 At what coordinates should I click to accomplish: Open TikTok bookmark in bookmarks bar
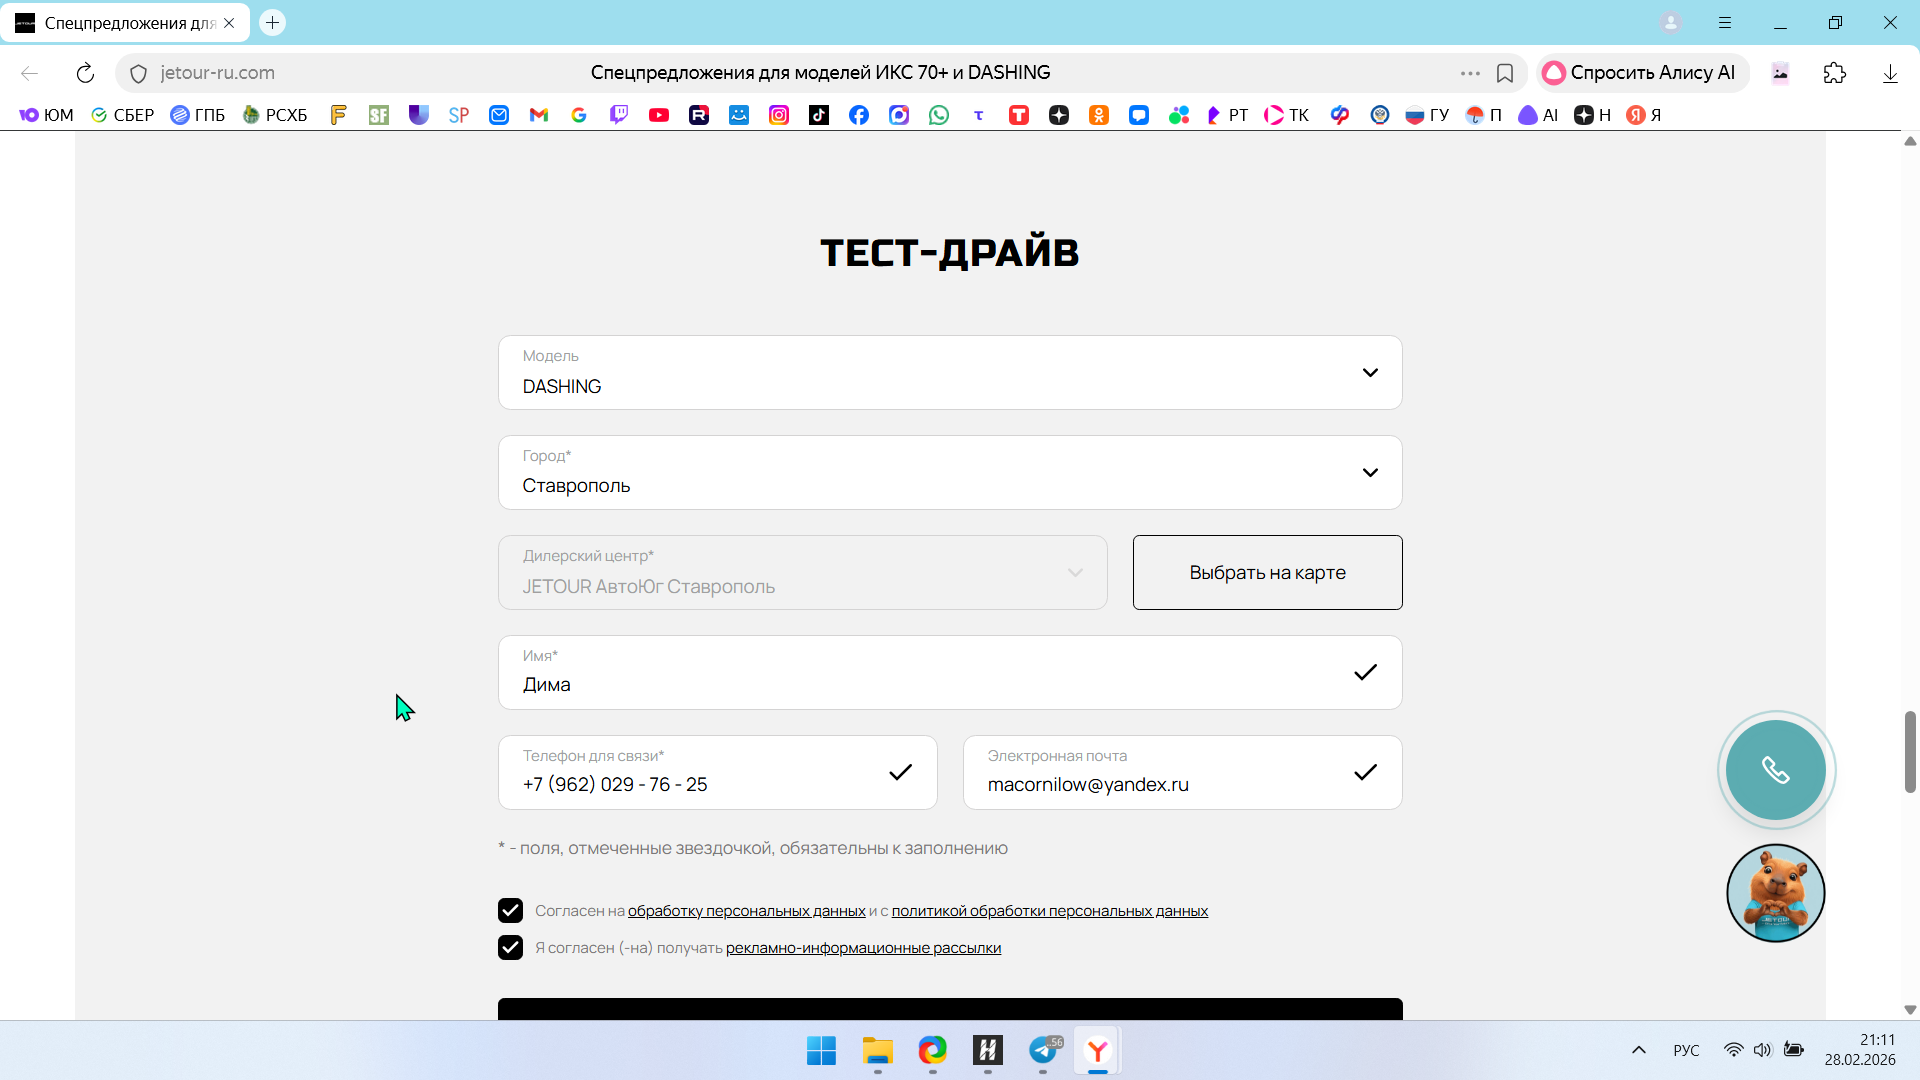818,115
